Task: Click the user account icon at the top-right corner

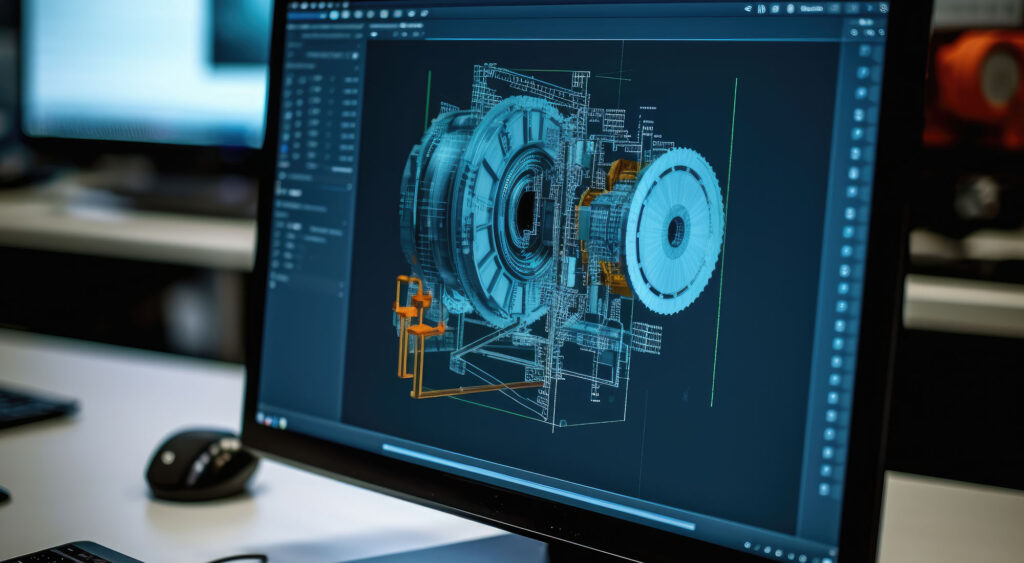Action: 884,8
